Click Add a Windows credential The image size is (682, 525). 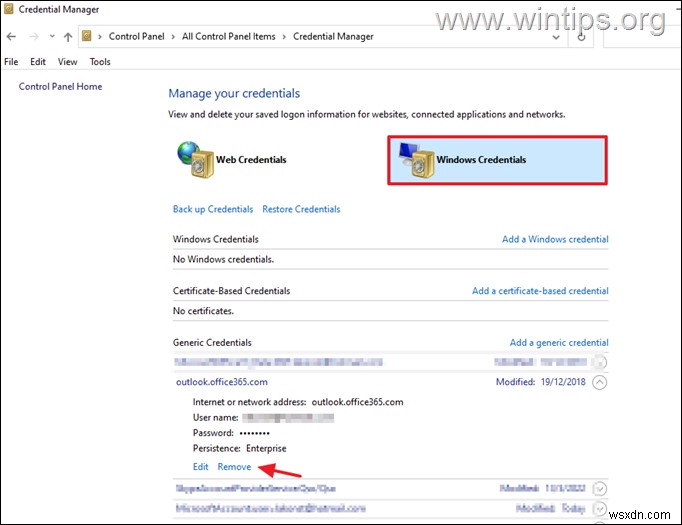555,239
